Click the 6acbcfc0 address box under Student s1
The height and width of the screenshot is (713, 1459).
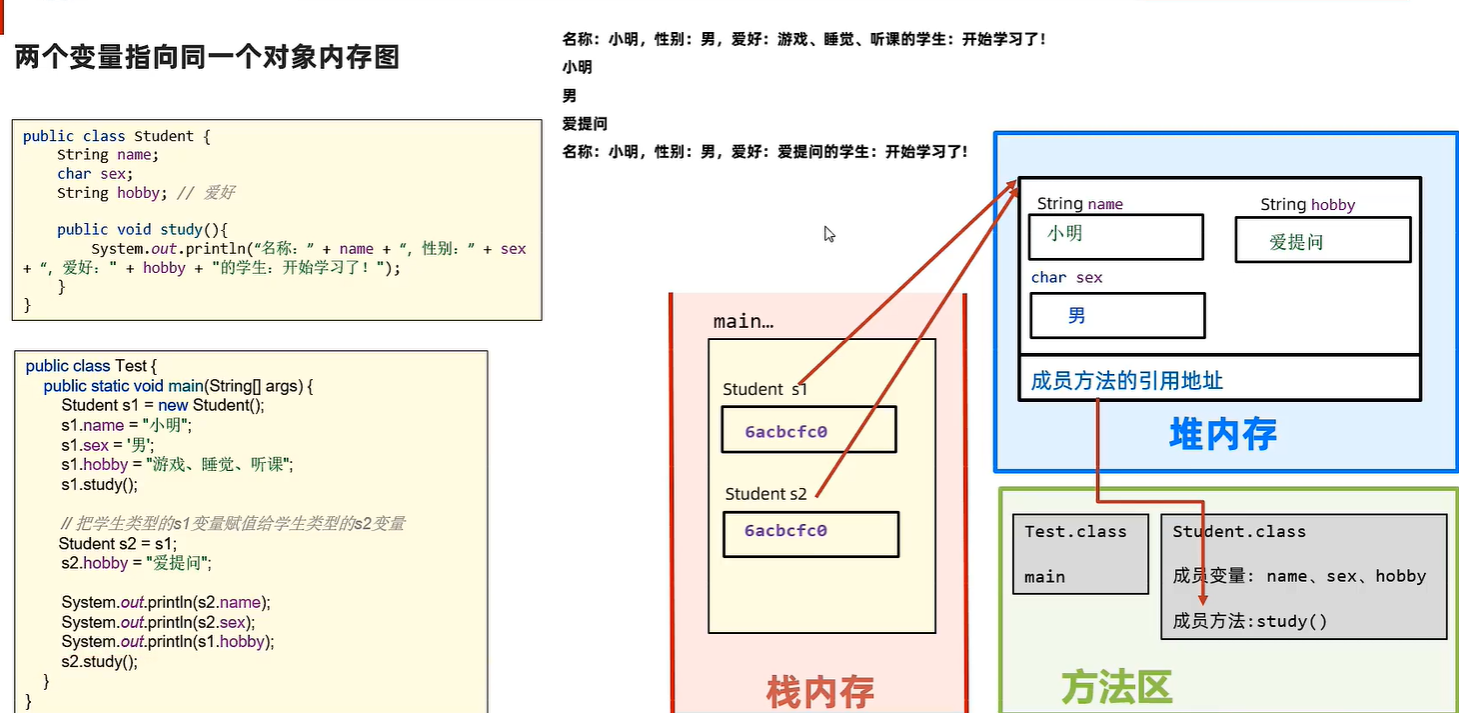pos(808,429)
